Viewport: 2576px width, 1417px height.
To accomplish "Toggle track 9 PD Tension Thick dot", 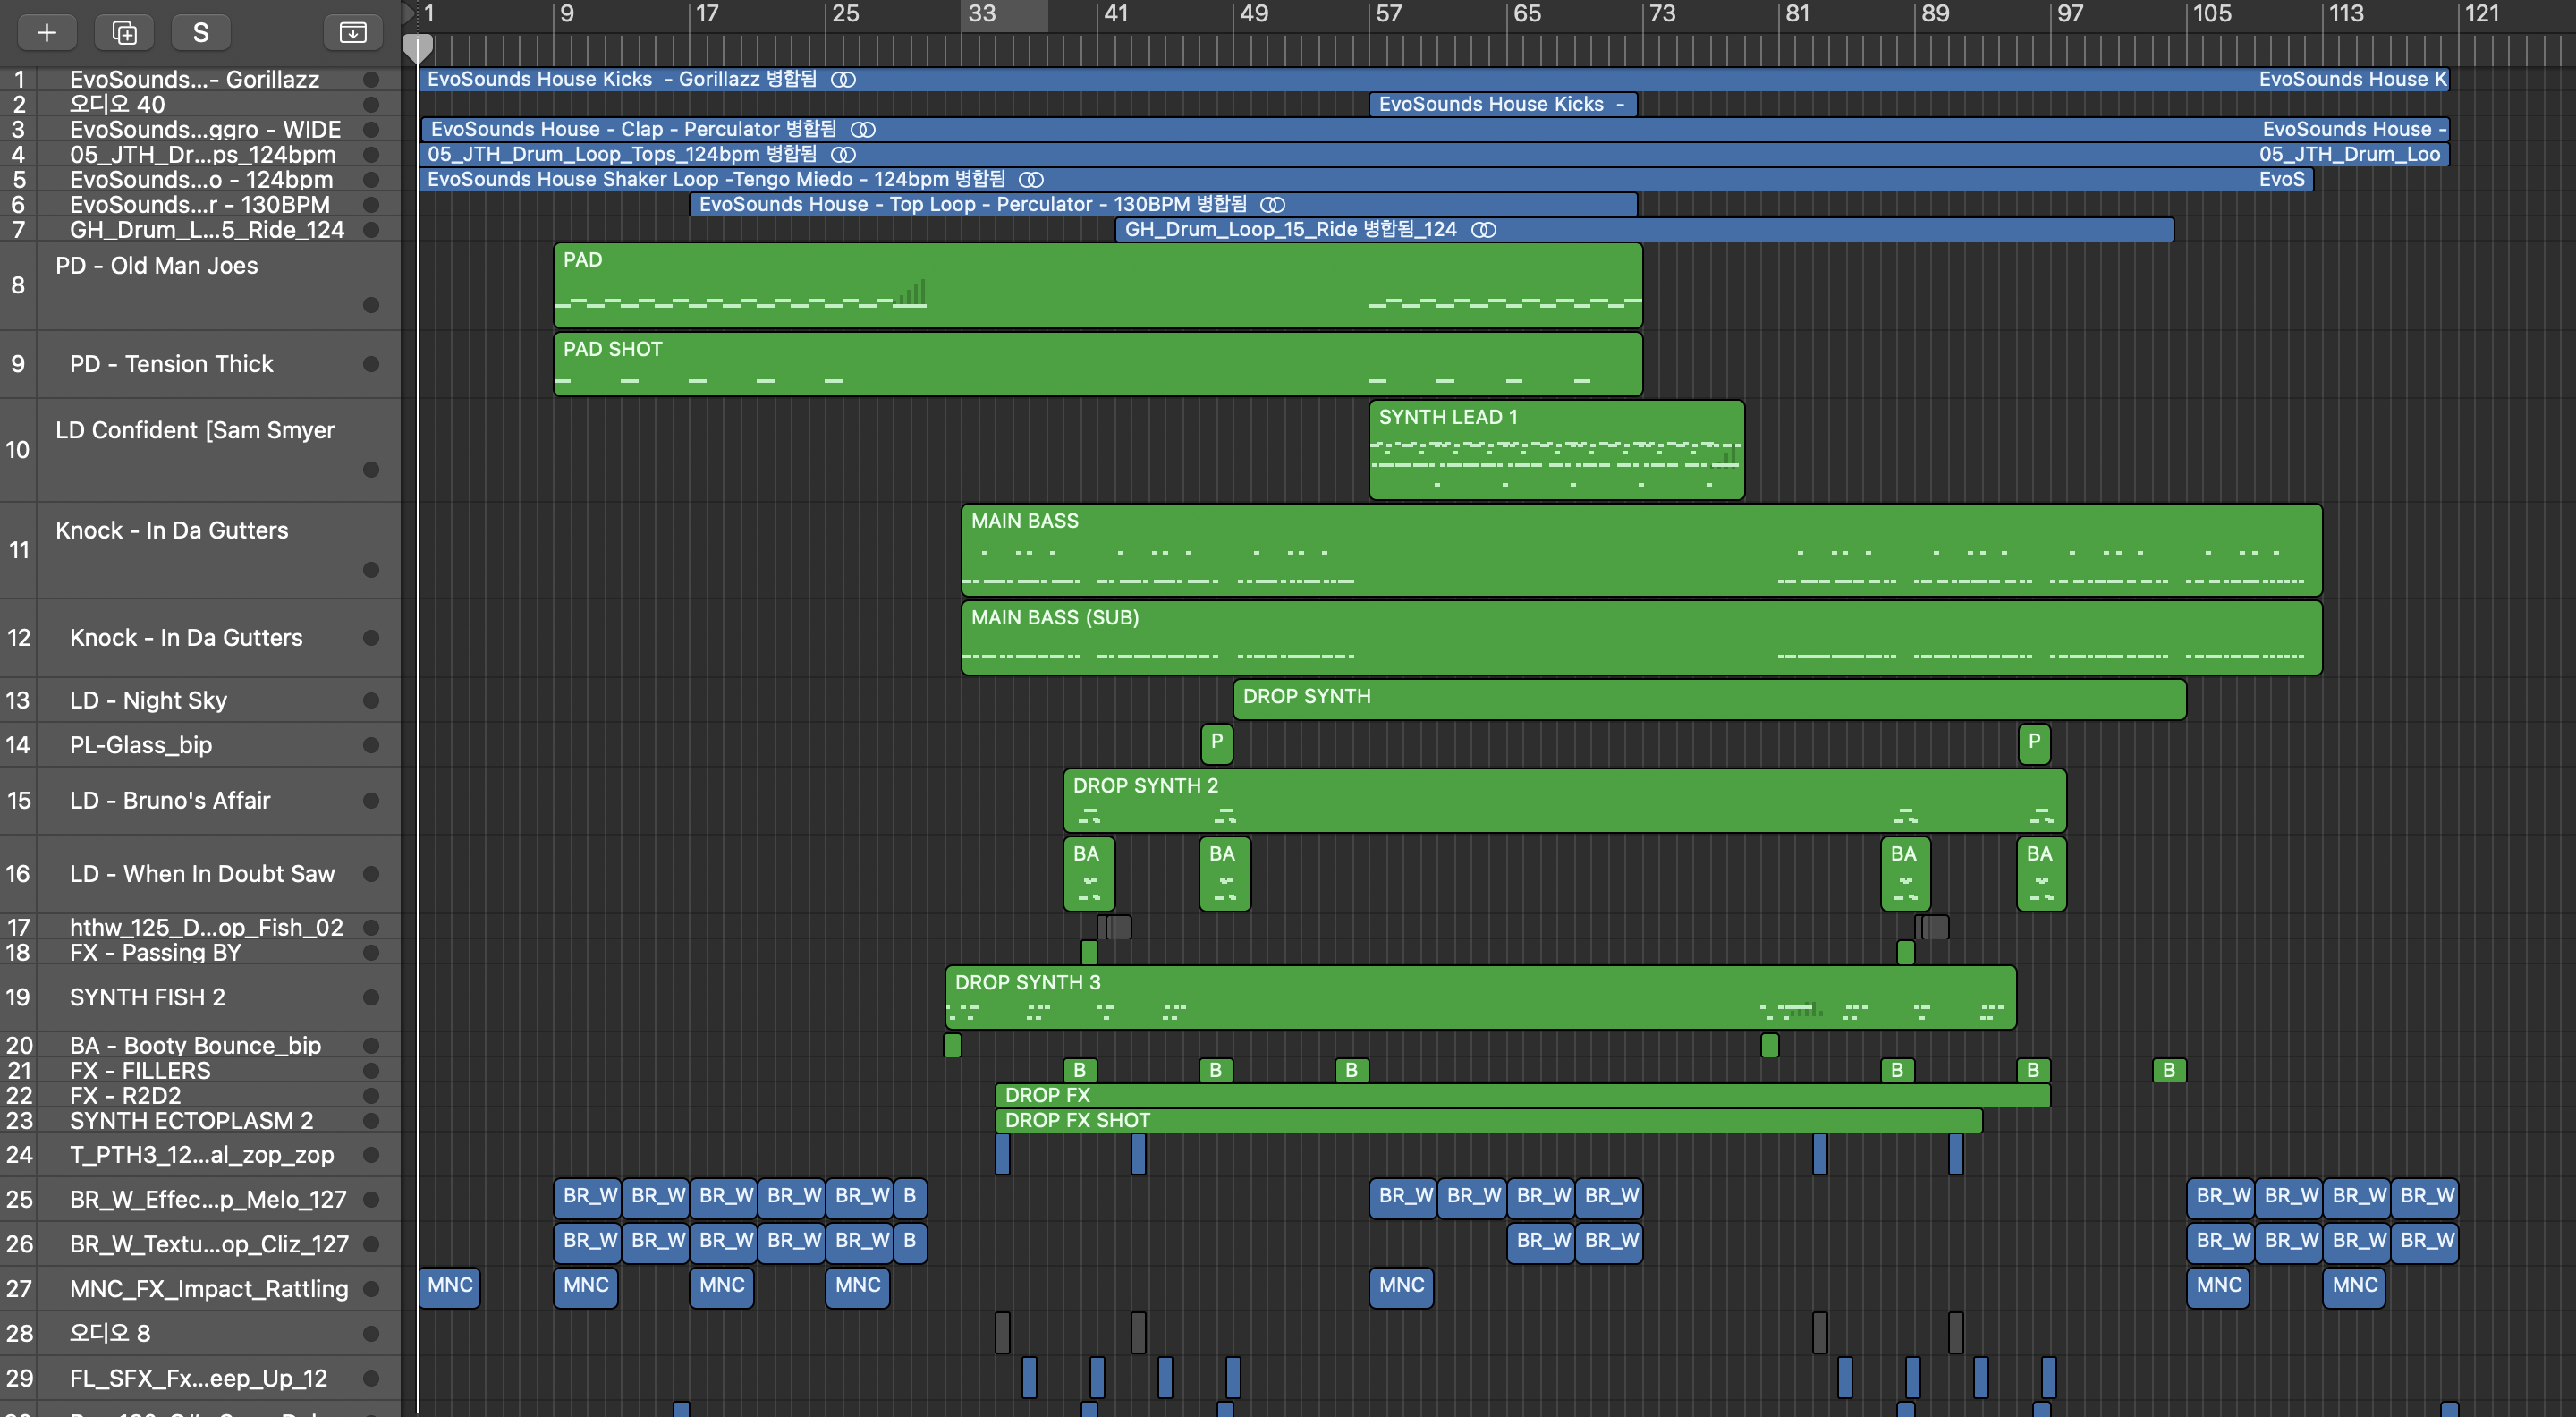I will pyautogui.click(x=371, y=364).
